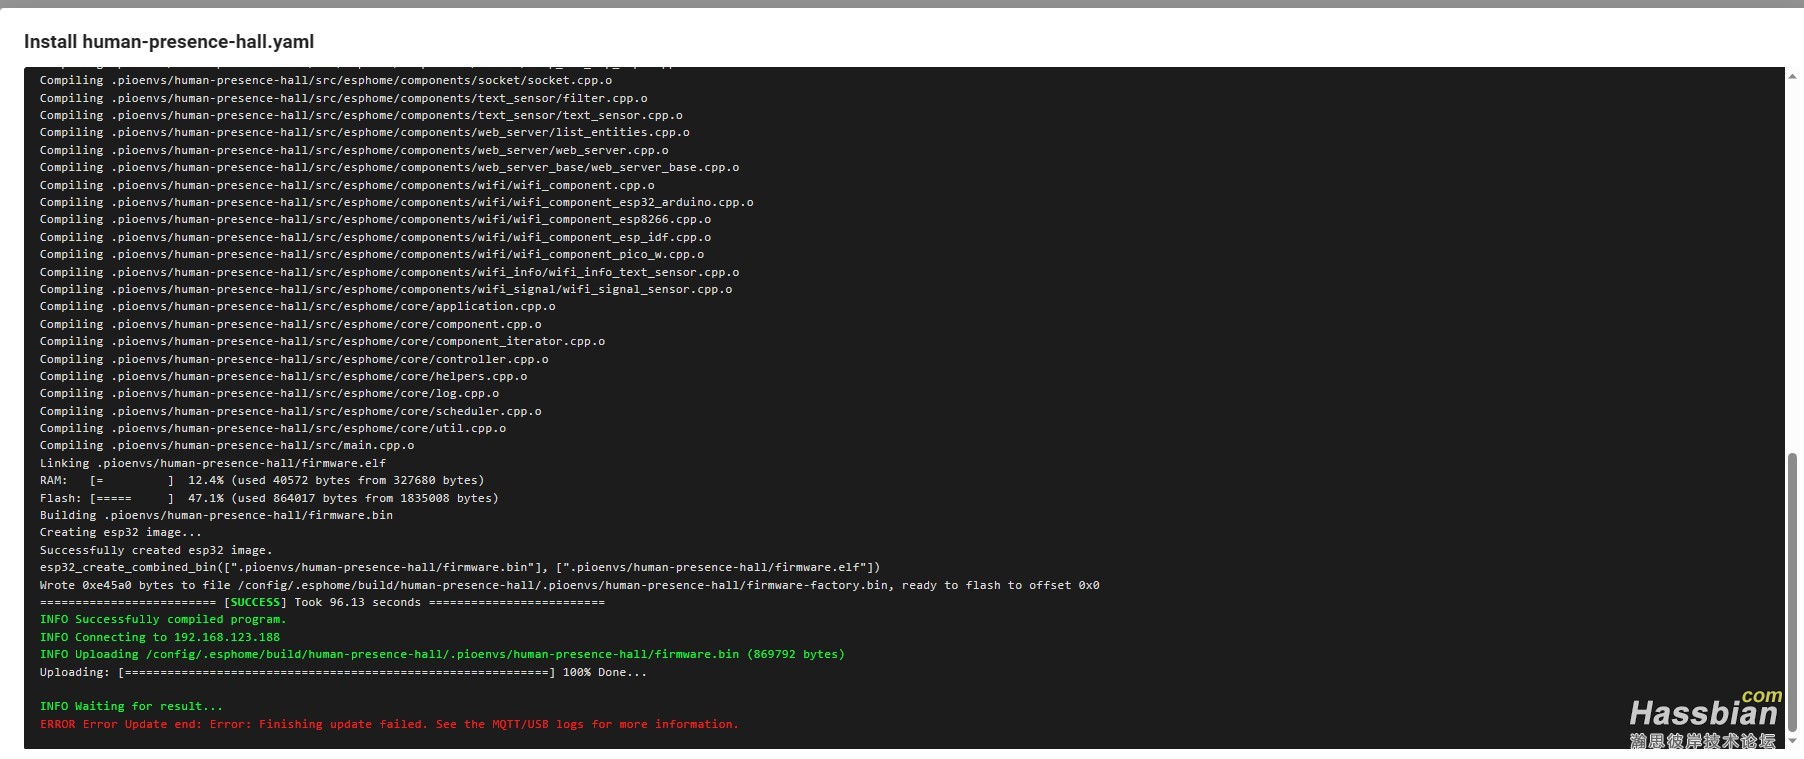
Task: Click the 'RAM: 12.4%' usage line
Action: tap(262, 480)
